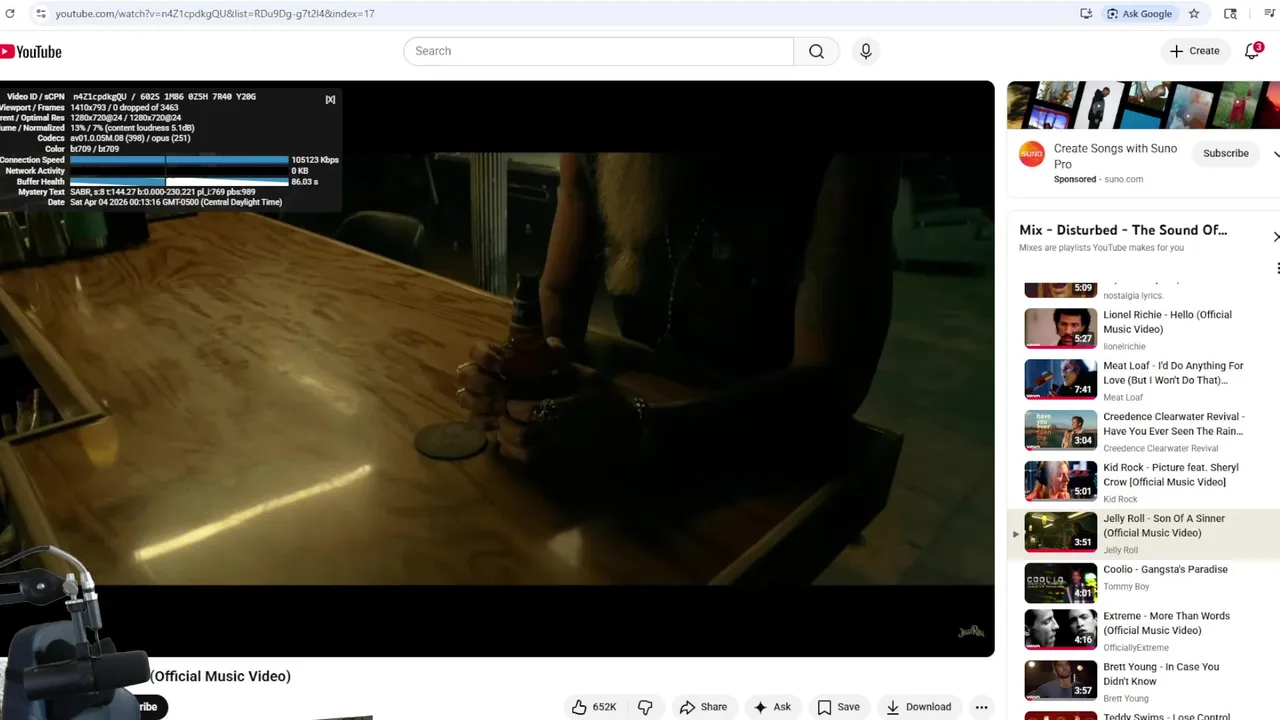
Task: Close the Mix playlist panel
Action: 1276,237
